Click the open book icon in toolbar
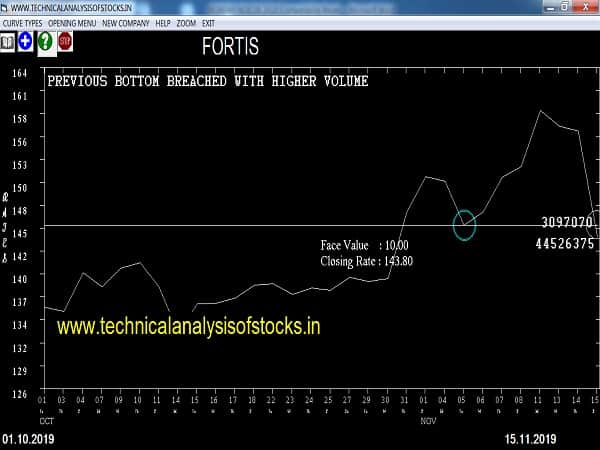This screenshot has height=450, width=600. tap(8, 42)
